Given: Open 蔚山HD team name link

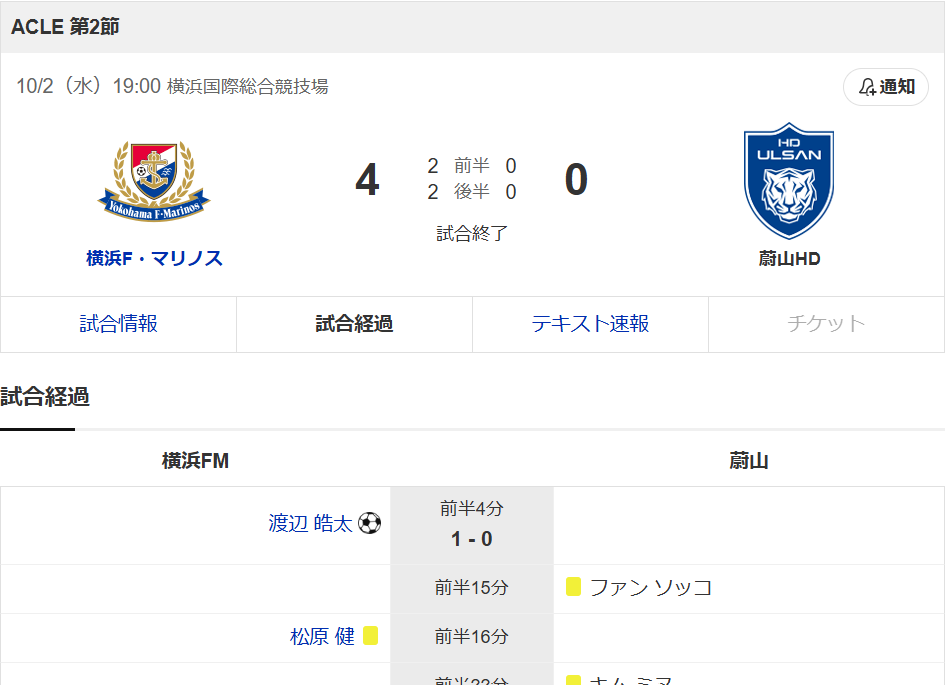Looking at the screenshot, I should pyautogui.click(x=789, y=258).
